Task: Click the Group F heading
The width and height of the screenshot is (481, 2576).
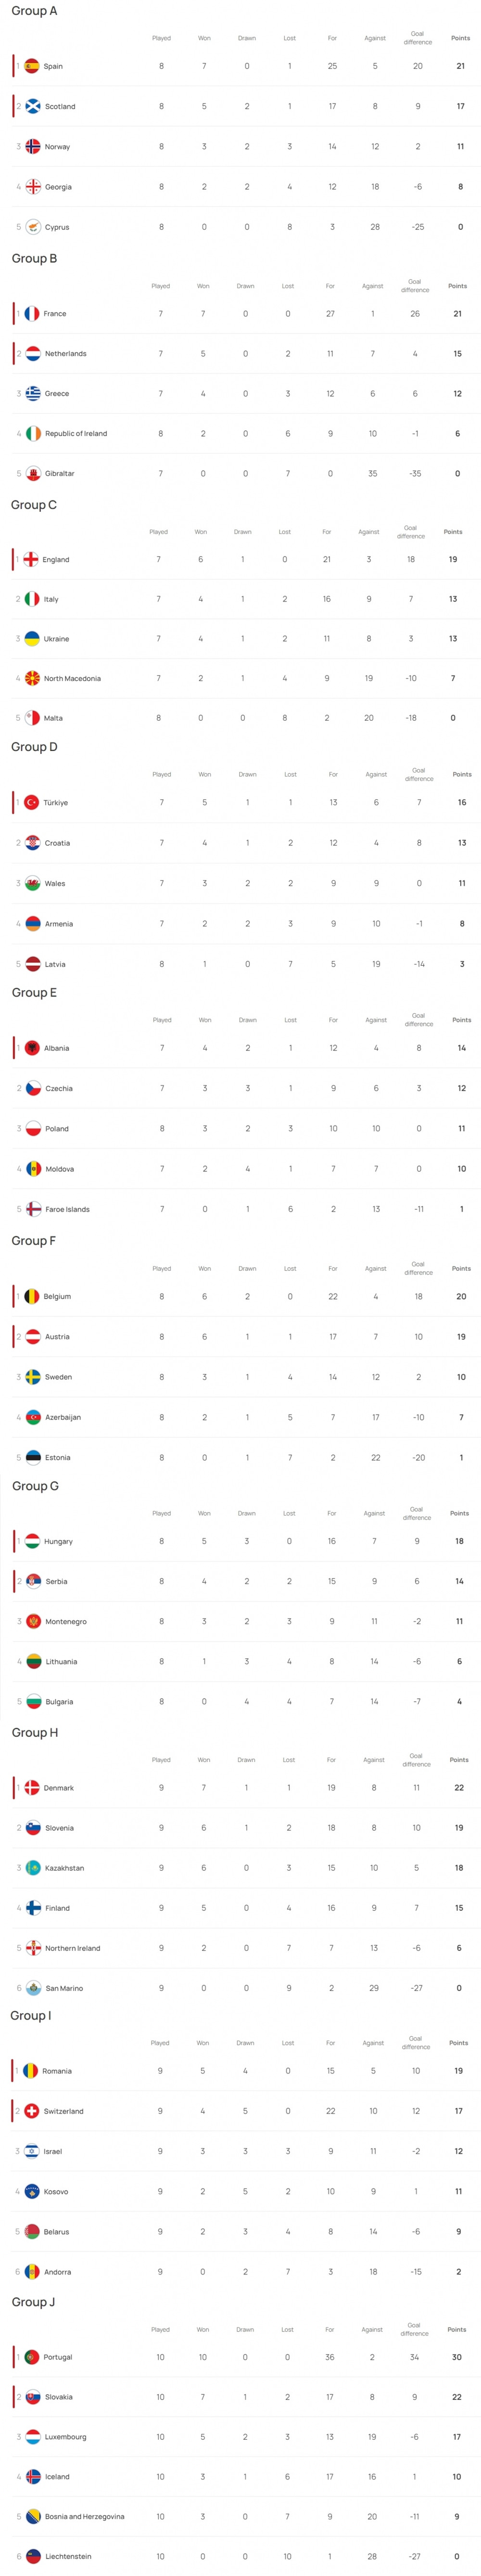Action: 34,1240
